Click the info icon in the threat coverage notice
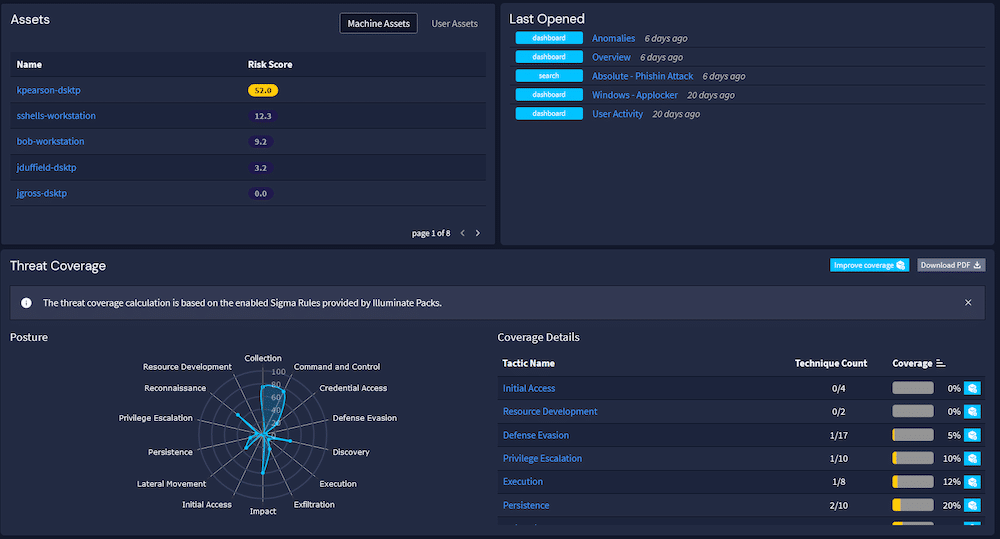 [x=26, y=302]
